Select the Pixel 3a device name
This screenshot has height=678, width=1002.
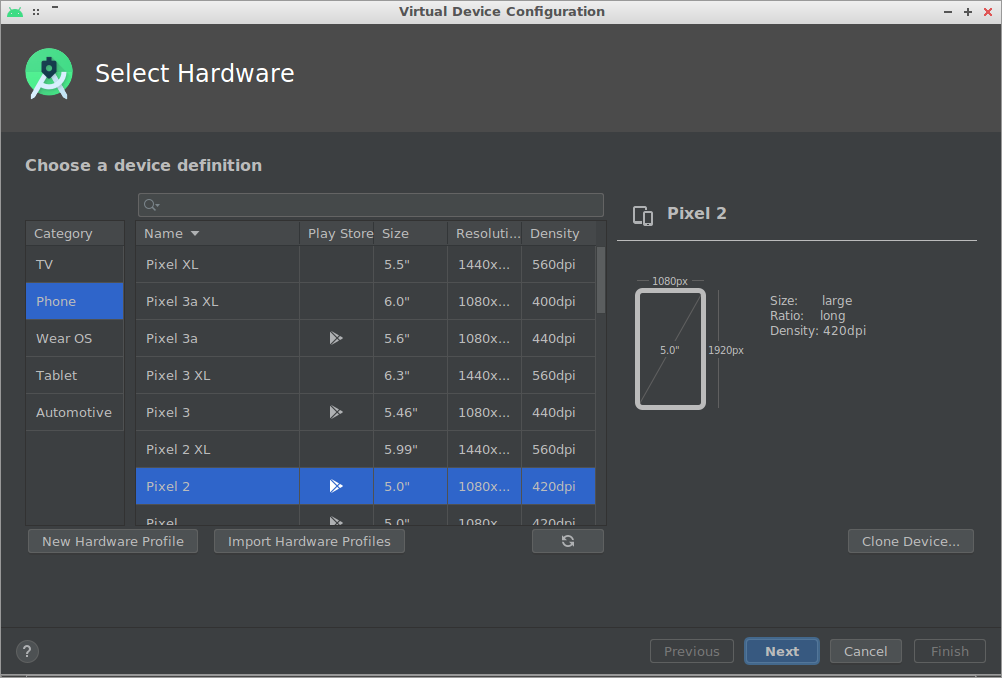[171, 338]
